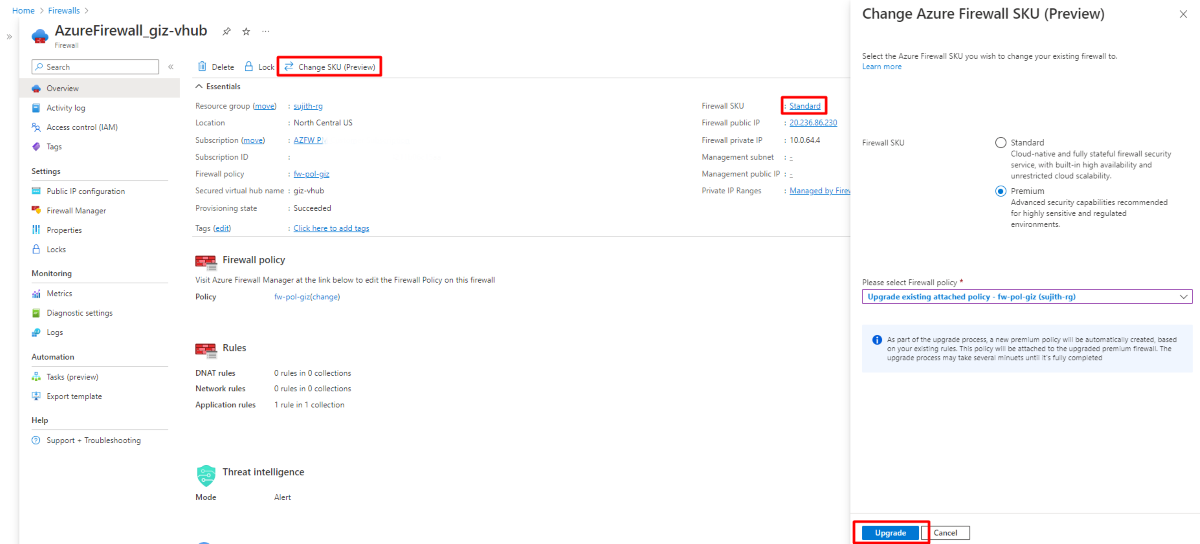
Task: Open the fw-pol-giz firewall policy link in Essentials
Action: point(311,174)
